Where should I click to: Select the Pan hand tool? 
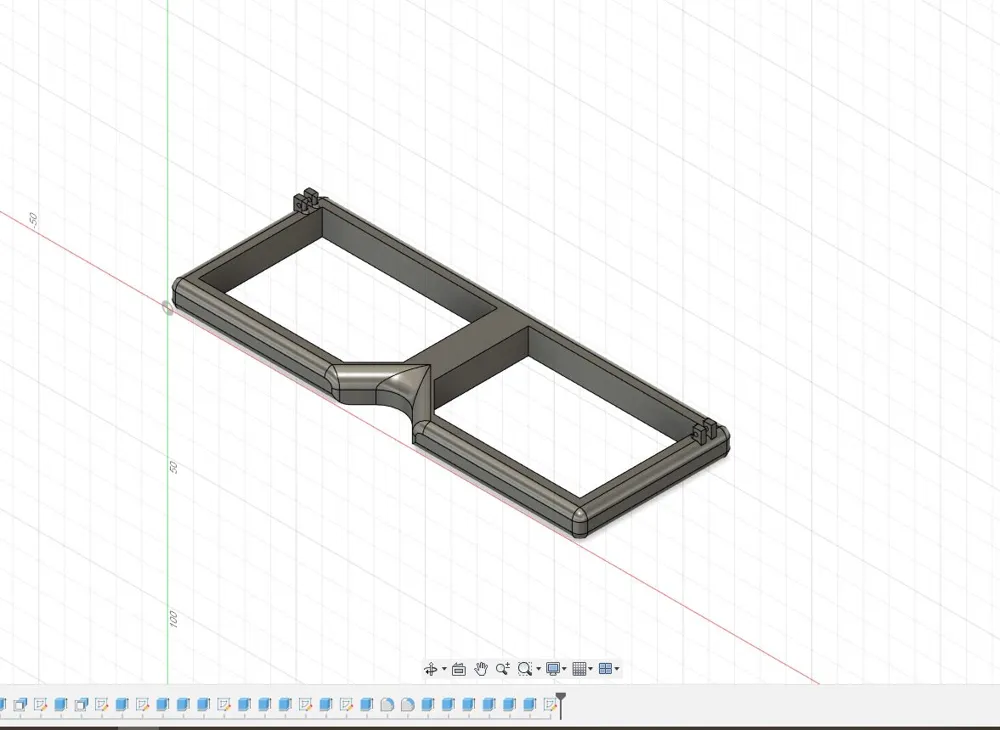point(481,669)
